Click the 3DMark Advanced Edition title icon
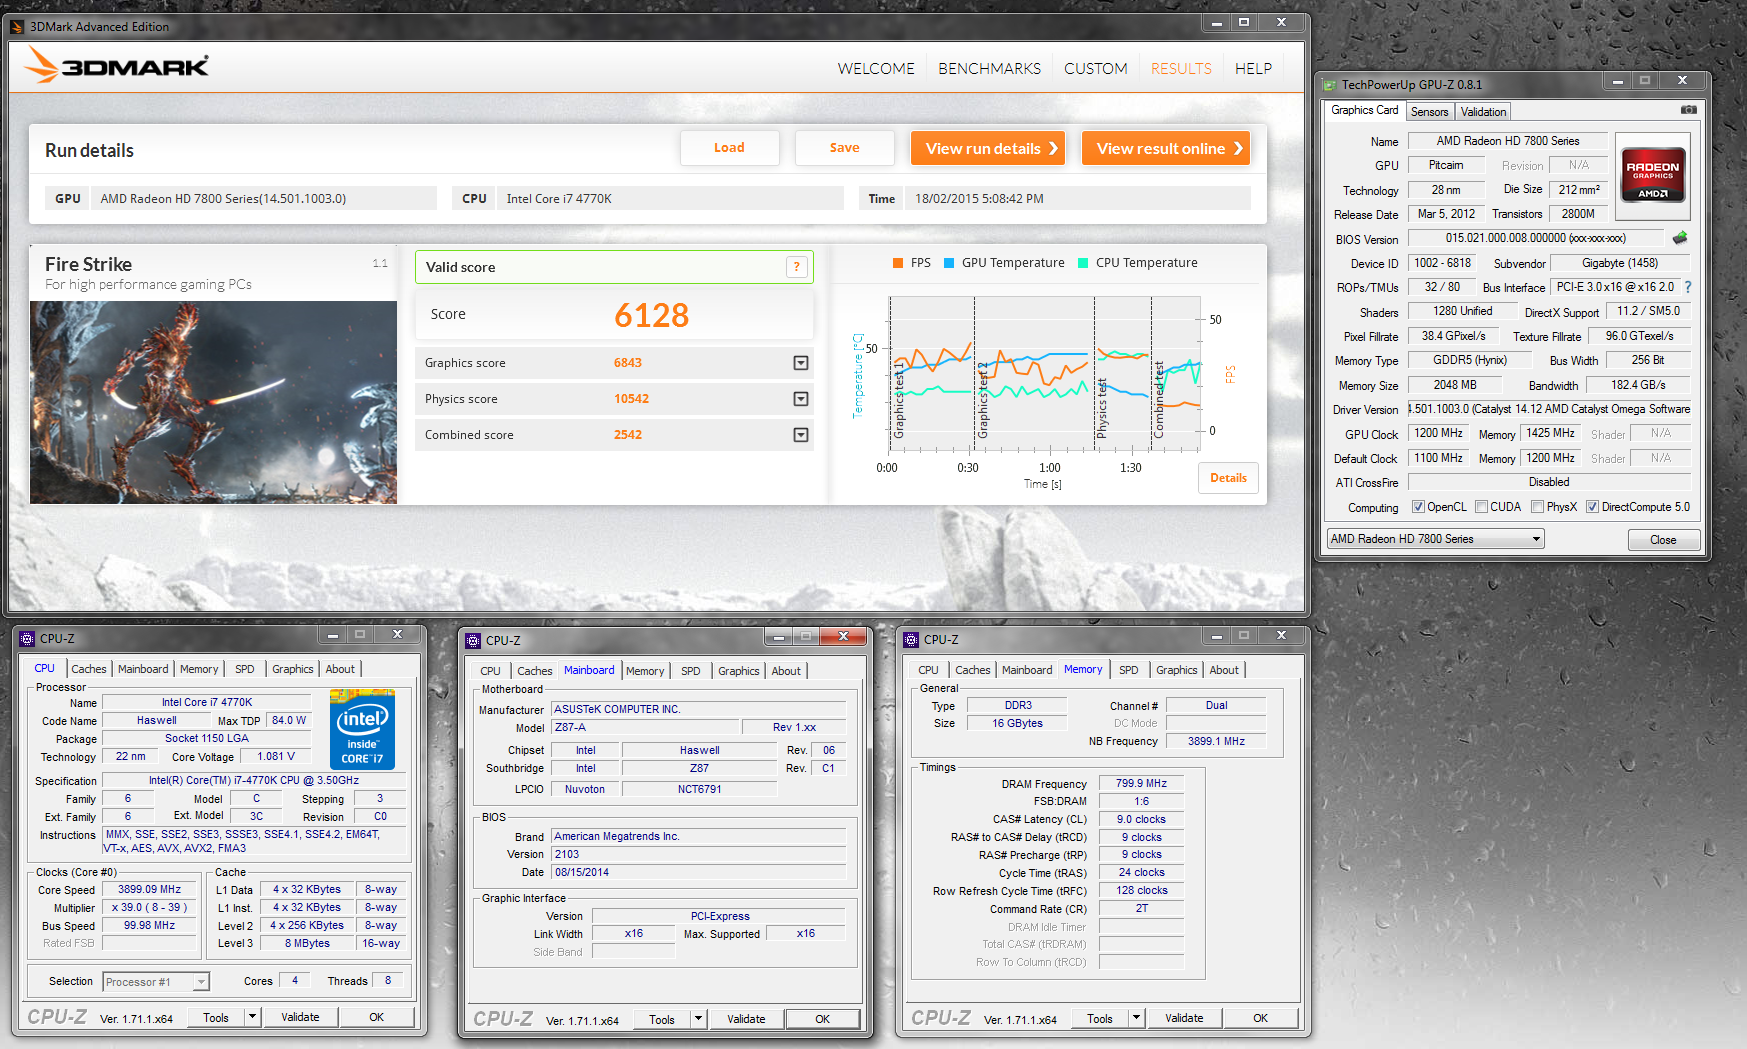 click(16, 27)
